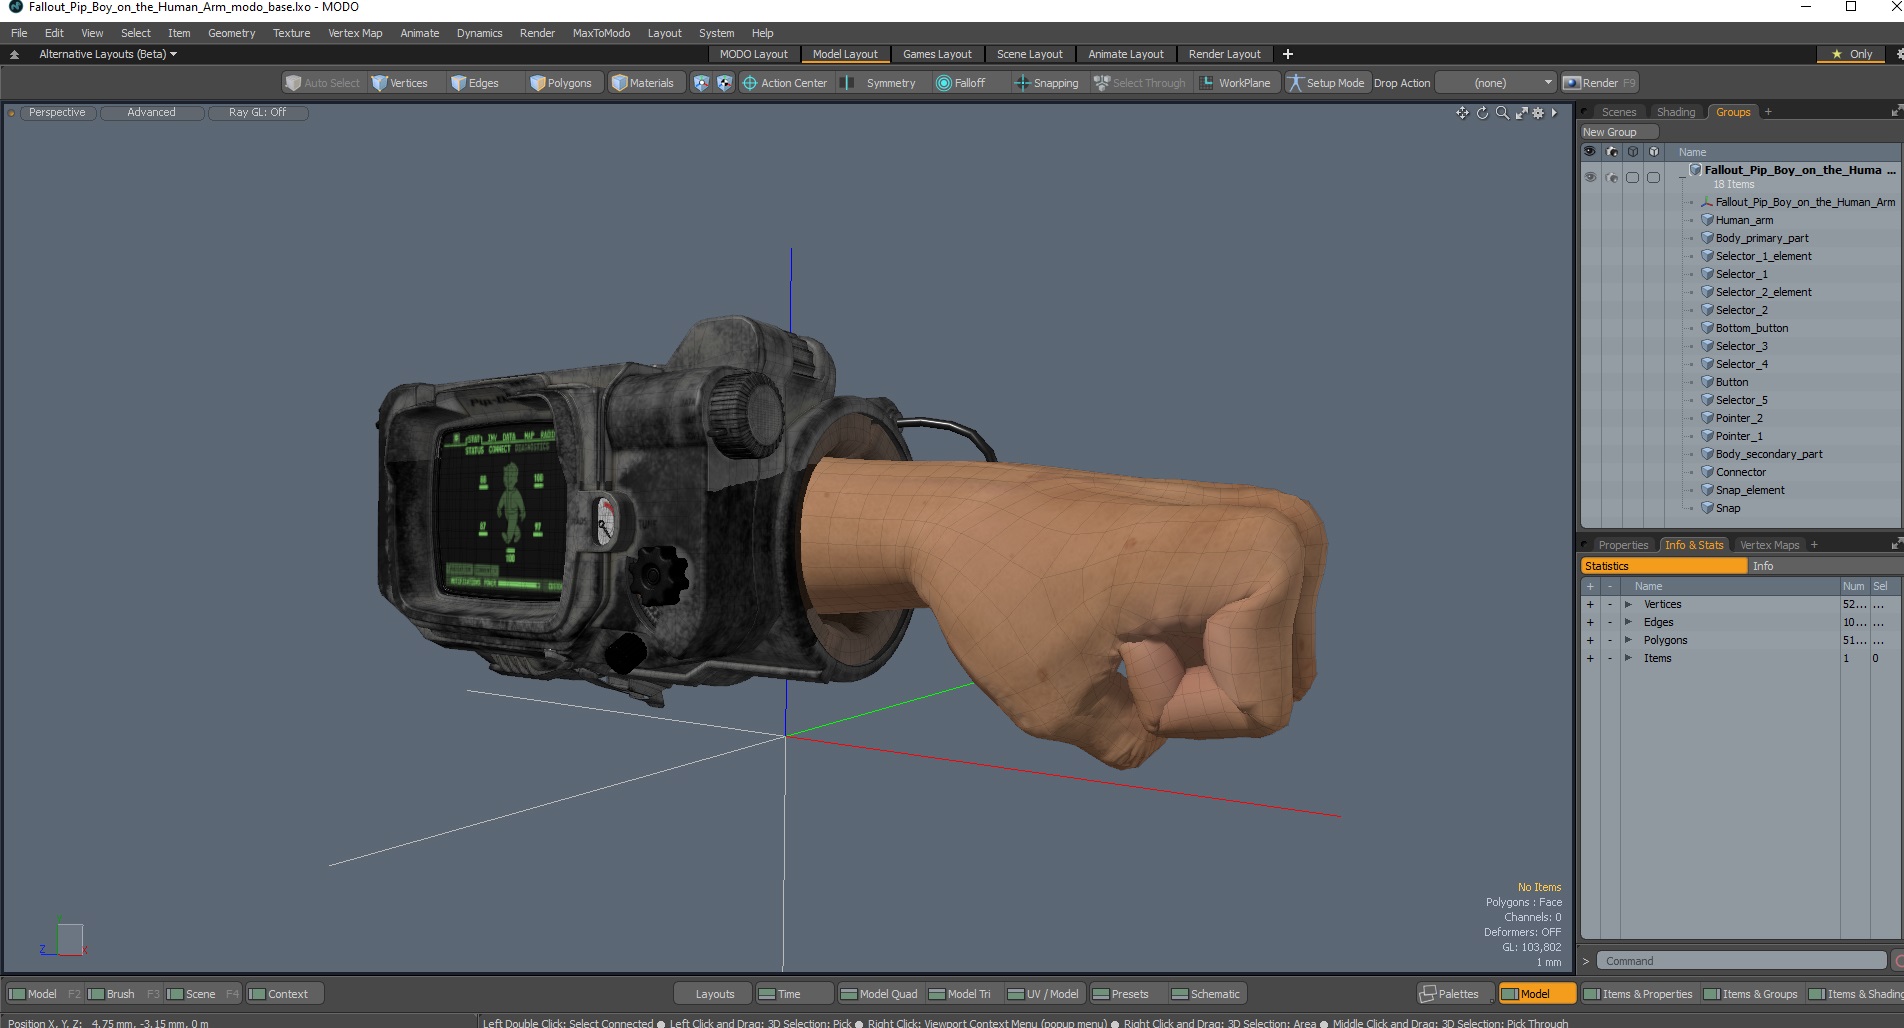Add a new layout tab with plus
1904x1028 pixels.
[x=1288, y=54]
